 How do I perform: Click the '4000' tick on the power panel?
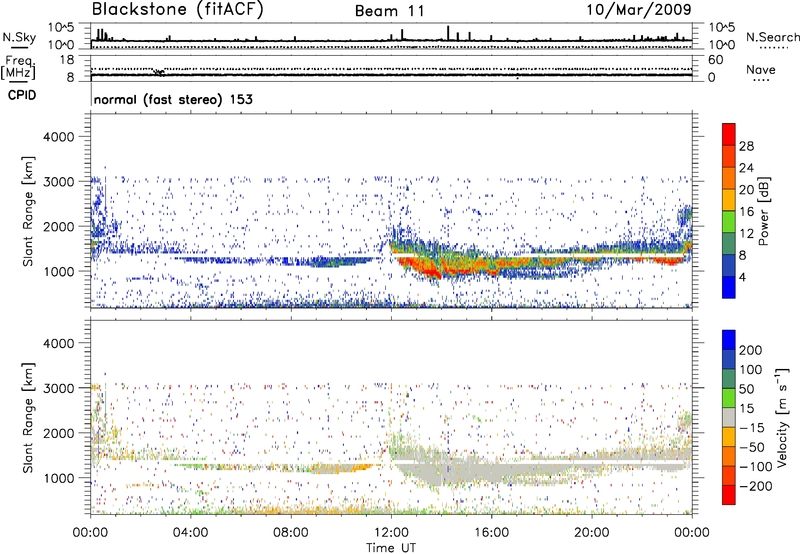click(58, 137)
